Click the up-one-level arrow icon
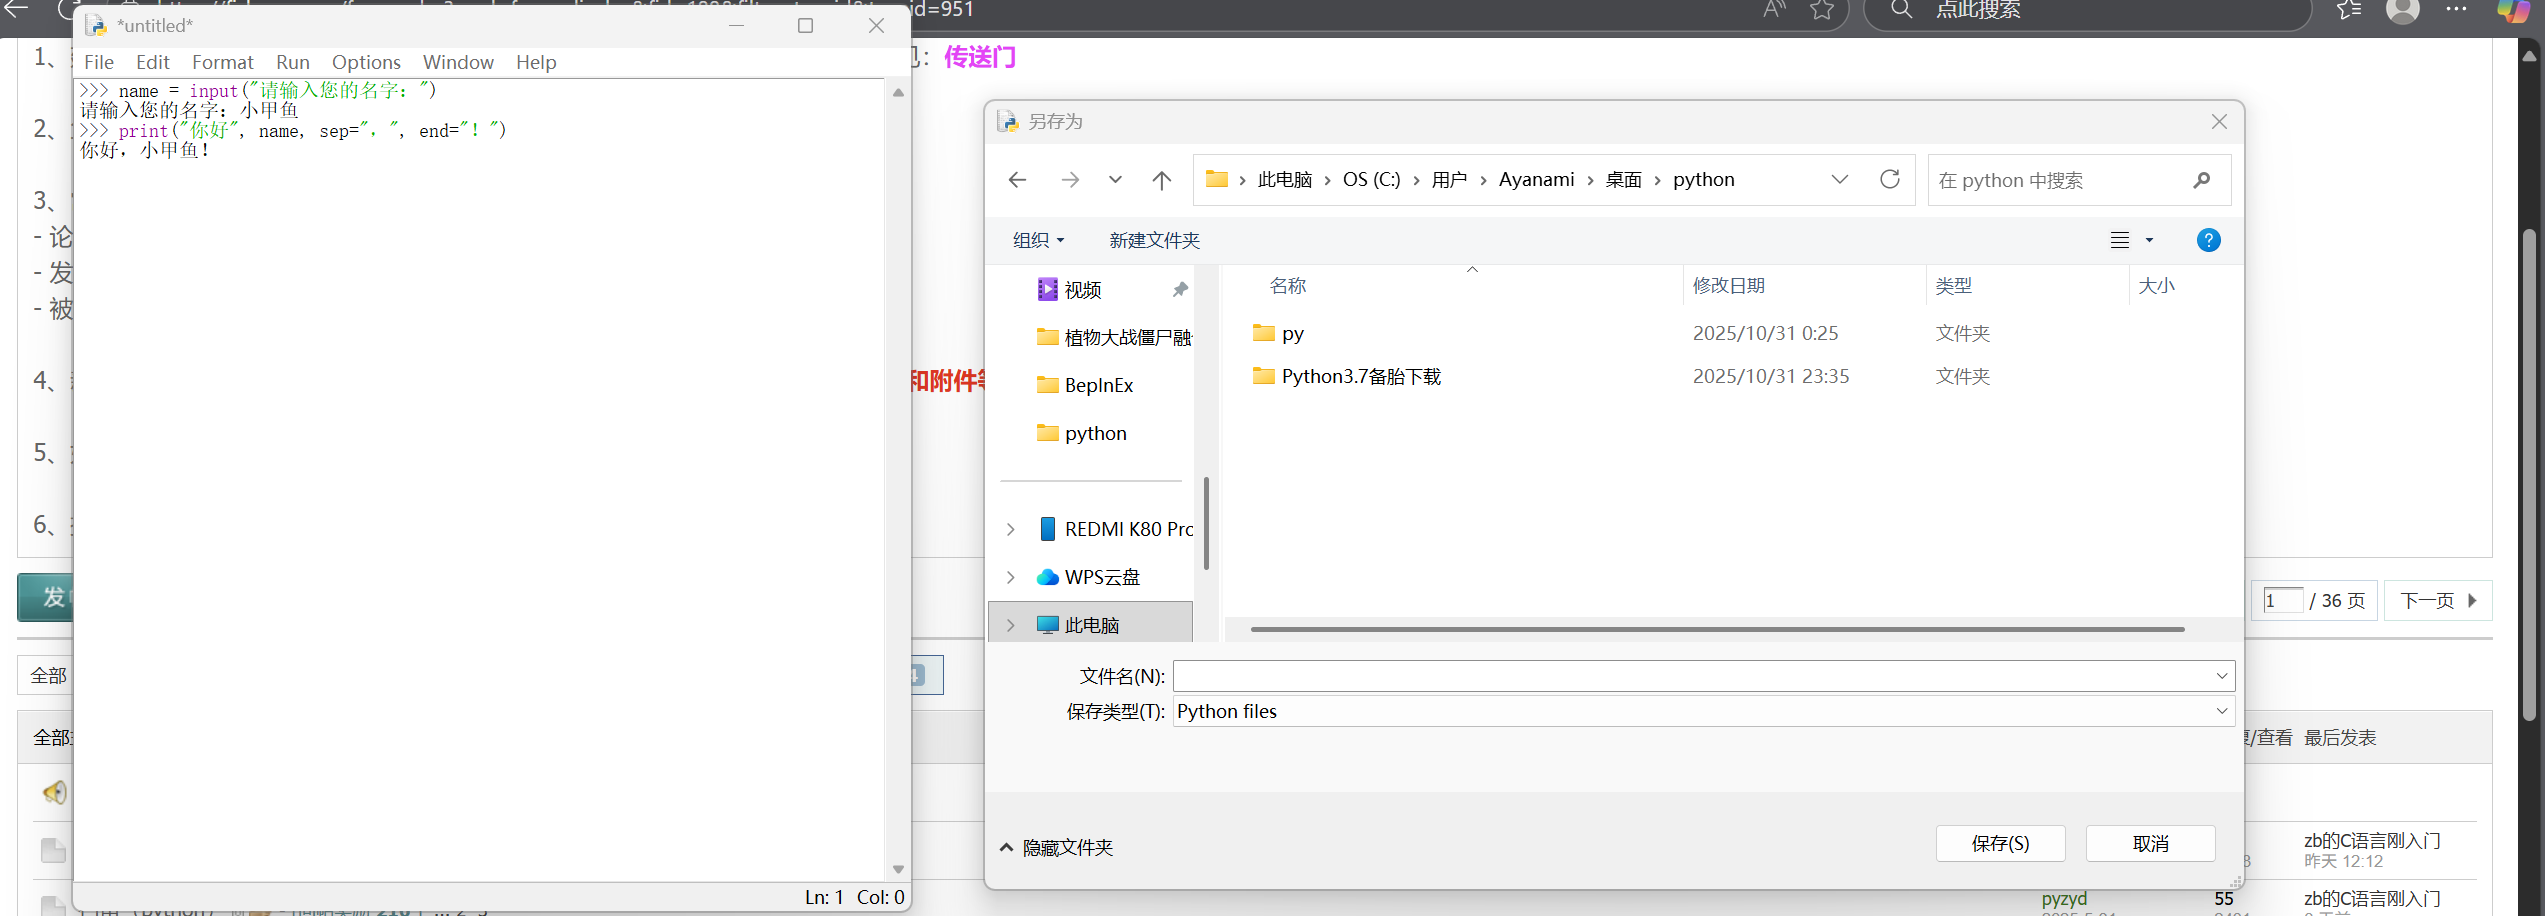 point(1161,180)
